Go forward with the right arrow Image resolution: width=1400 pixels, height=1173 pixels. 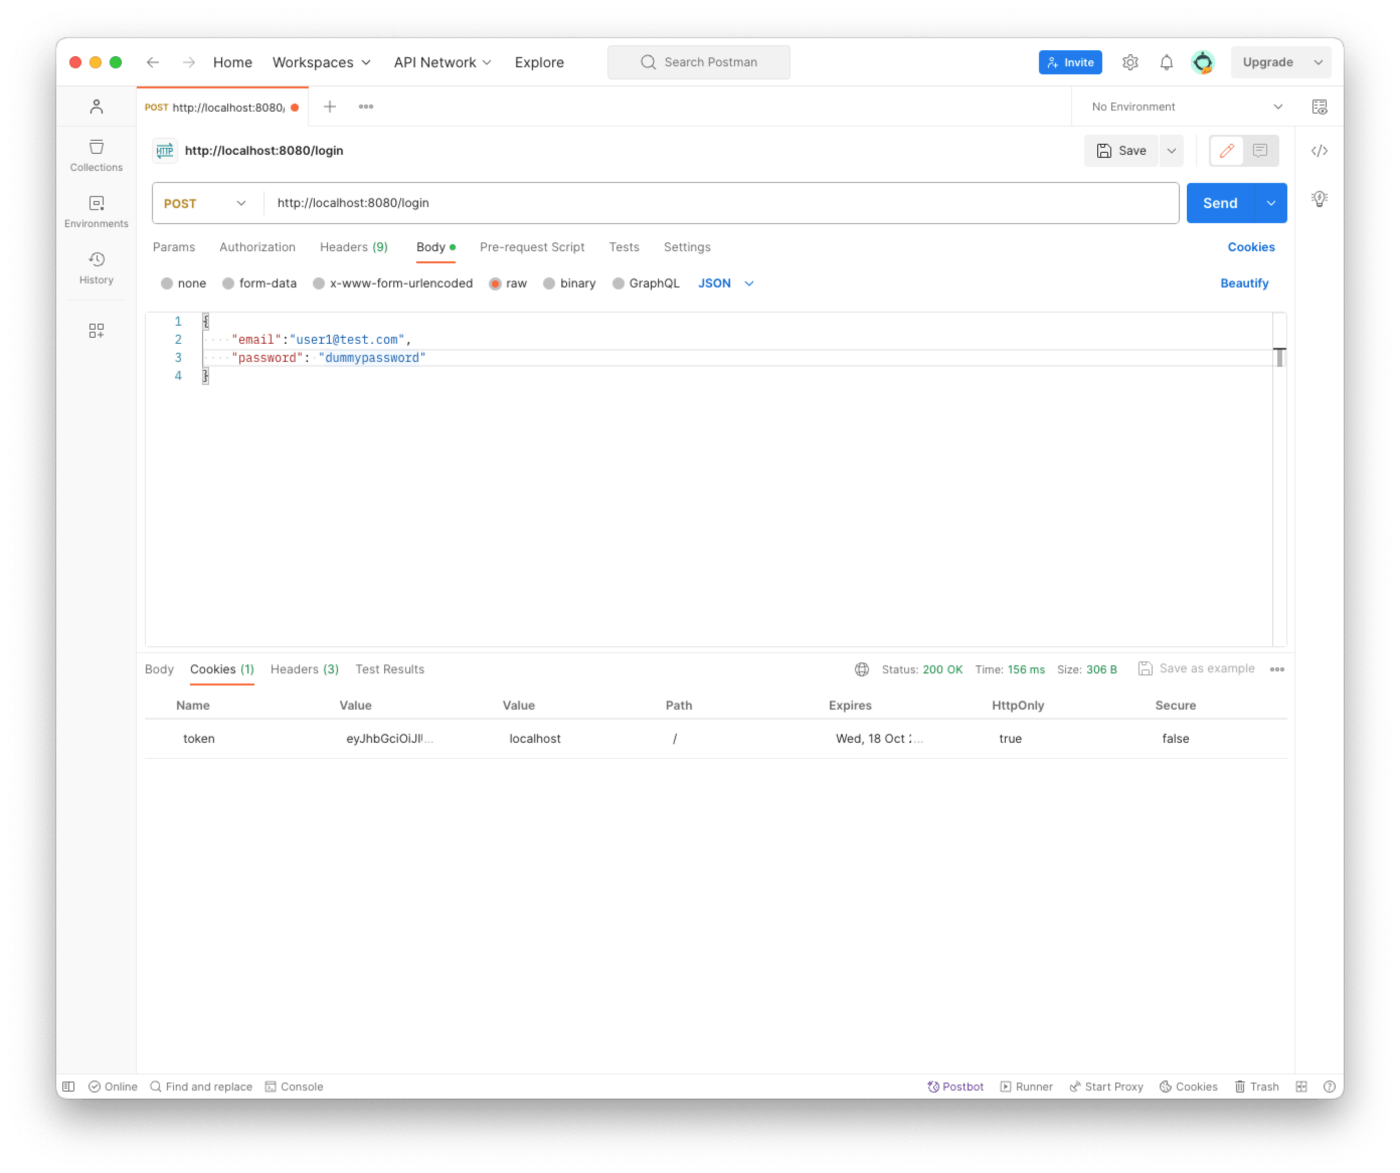189,62
